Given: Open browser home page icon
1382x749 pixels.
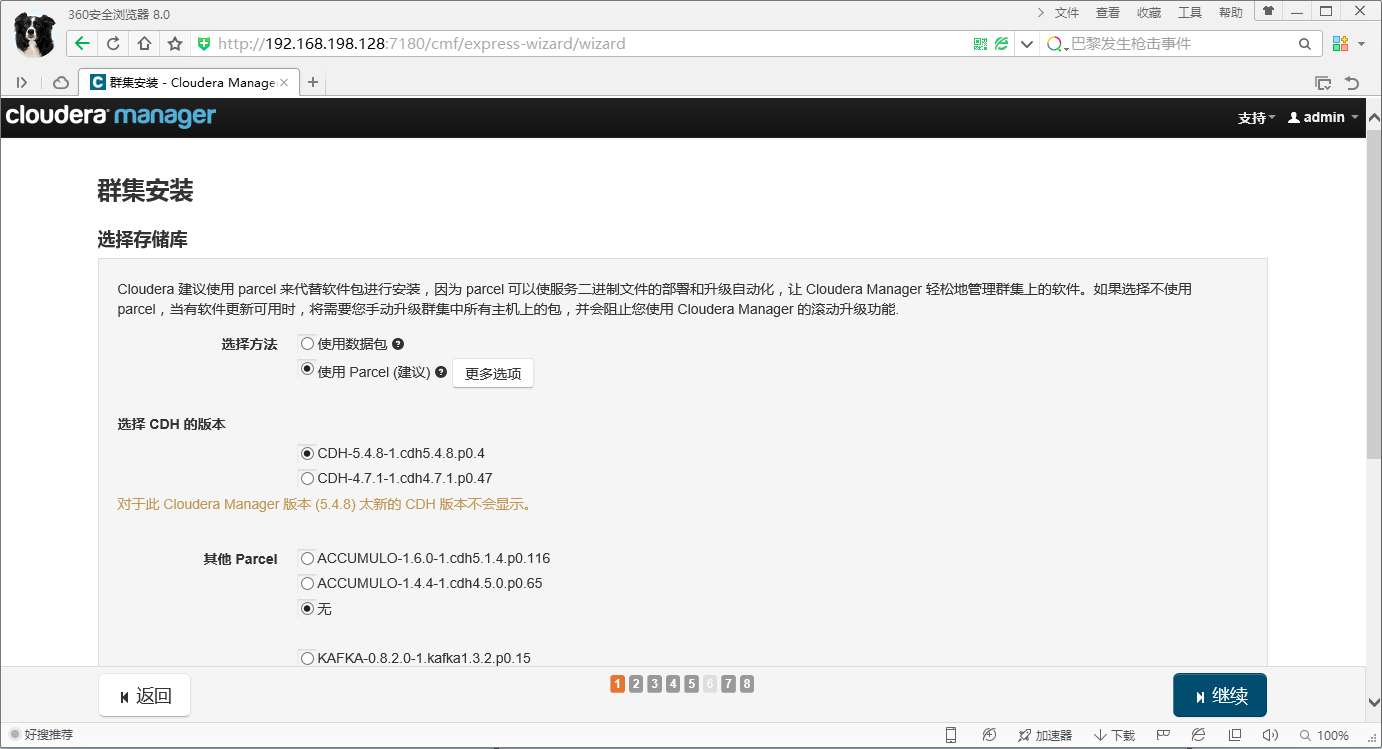Looking at the screenshot, I should click(x=144, y=44).
